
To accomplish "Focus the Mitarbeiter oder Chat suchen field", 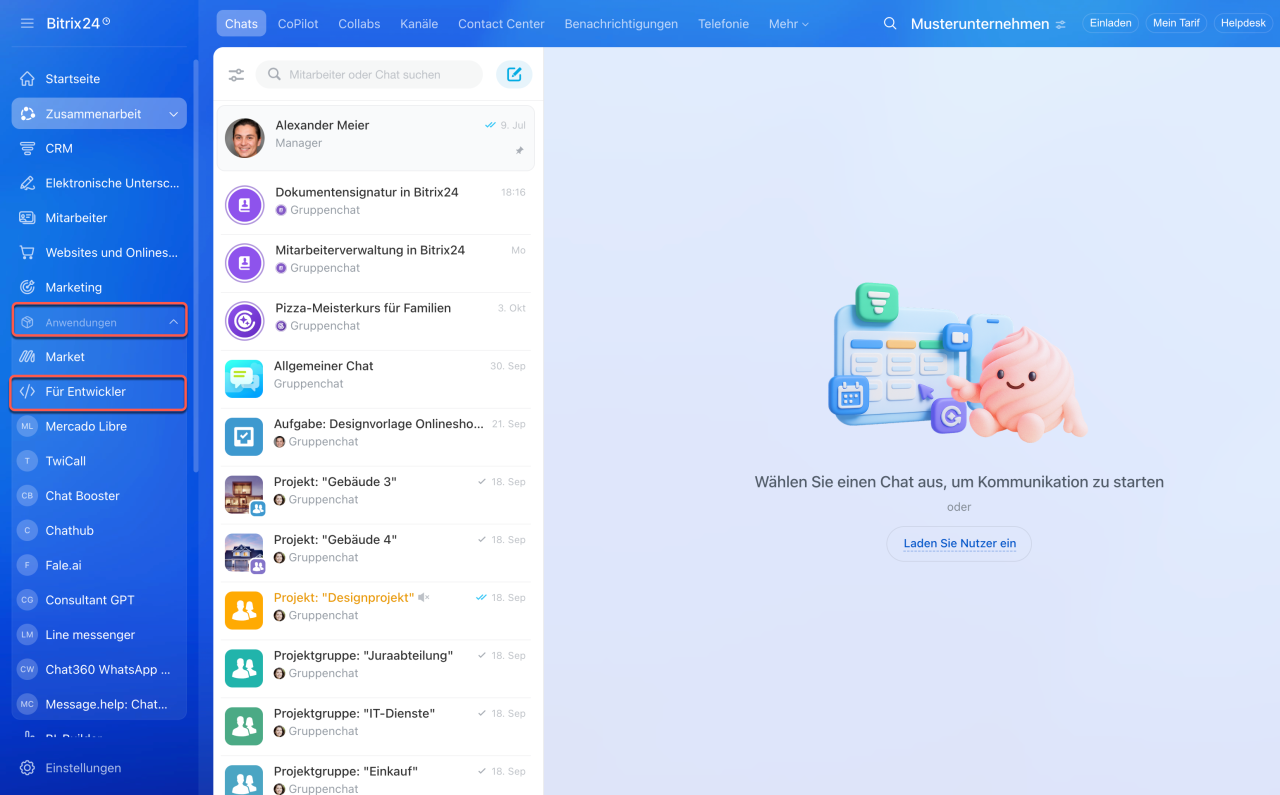I will 369,75.
